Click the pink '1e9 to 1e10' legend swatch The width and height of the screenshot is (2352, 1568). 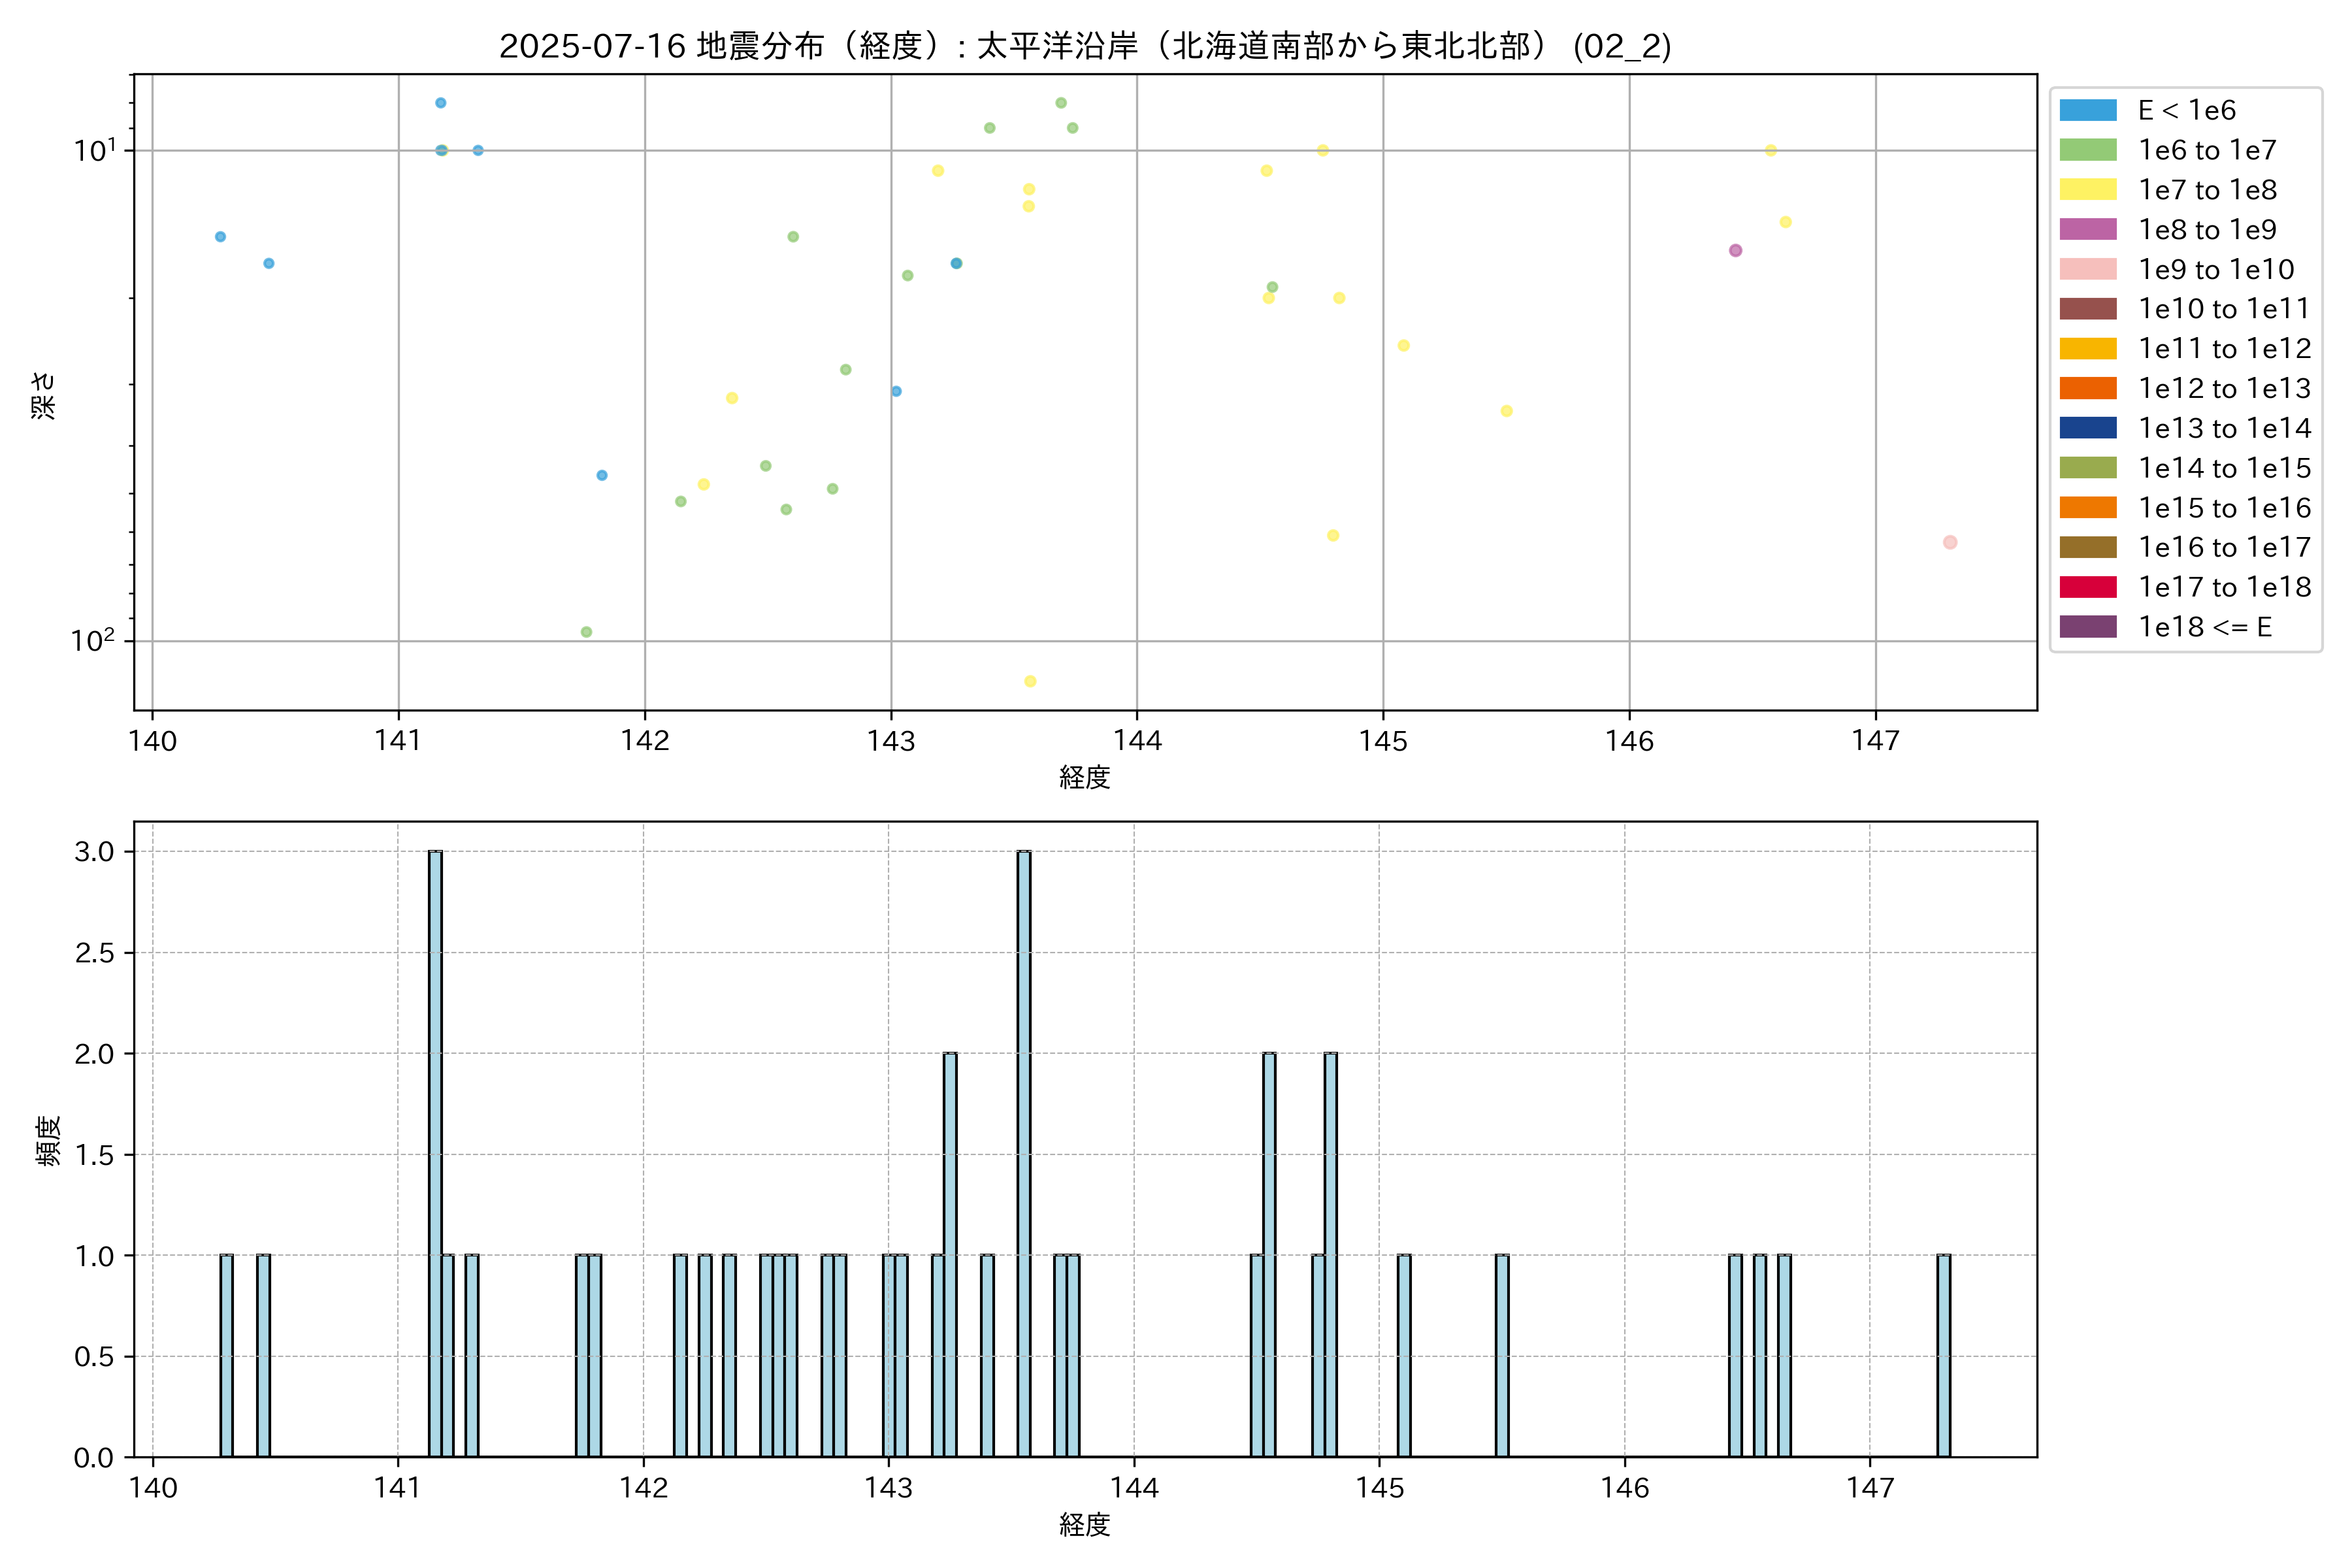click(2087, 269)
